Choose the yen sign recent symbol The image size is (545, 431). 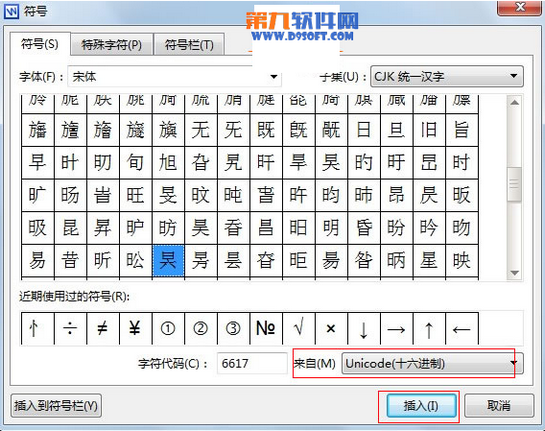136,328
